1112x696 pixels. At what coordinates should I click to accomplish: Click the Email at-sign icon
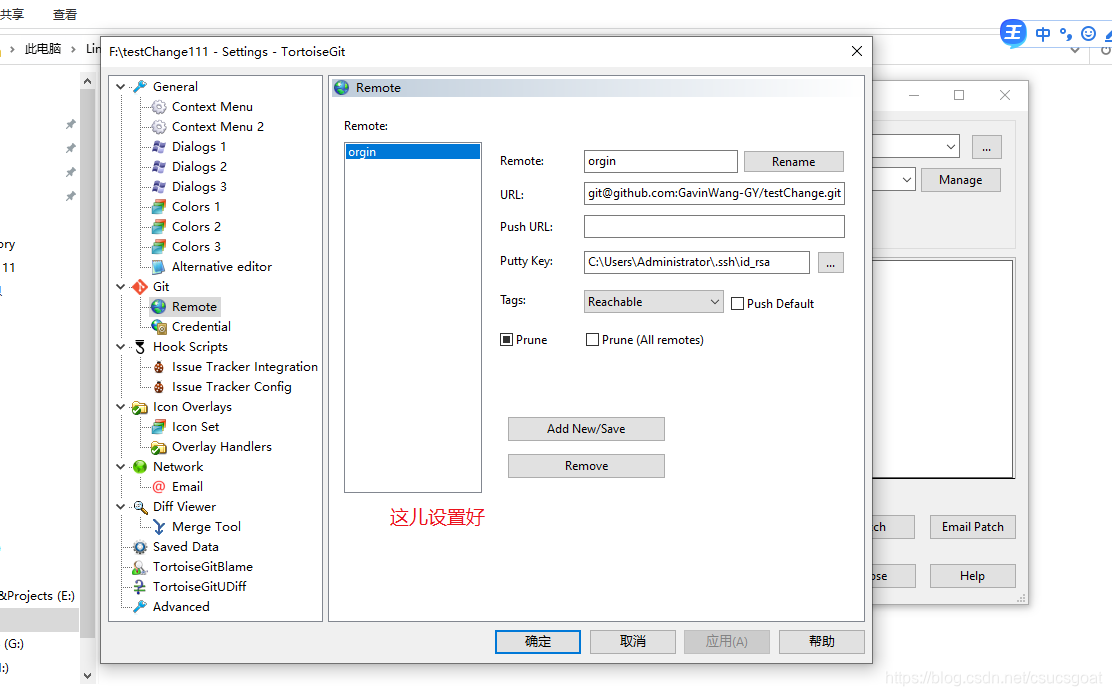click(159, 487)
